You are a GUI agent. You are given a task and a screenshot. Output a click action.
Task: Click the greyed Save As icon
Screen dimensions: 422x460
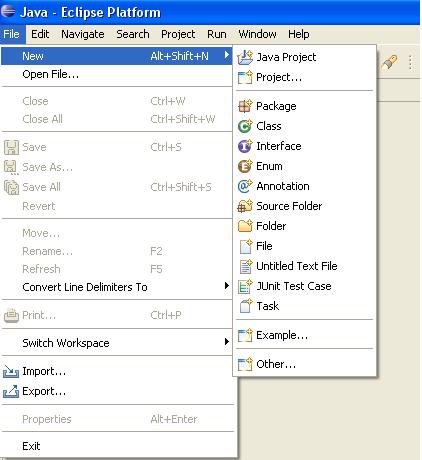click(x=11, y=167)
